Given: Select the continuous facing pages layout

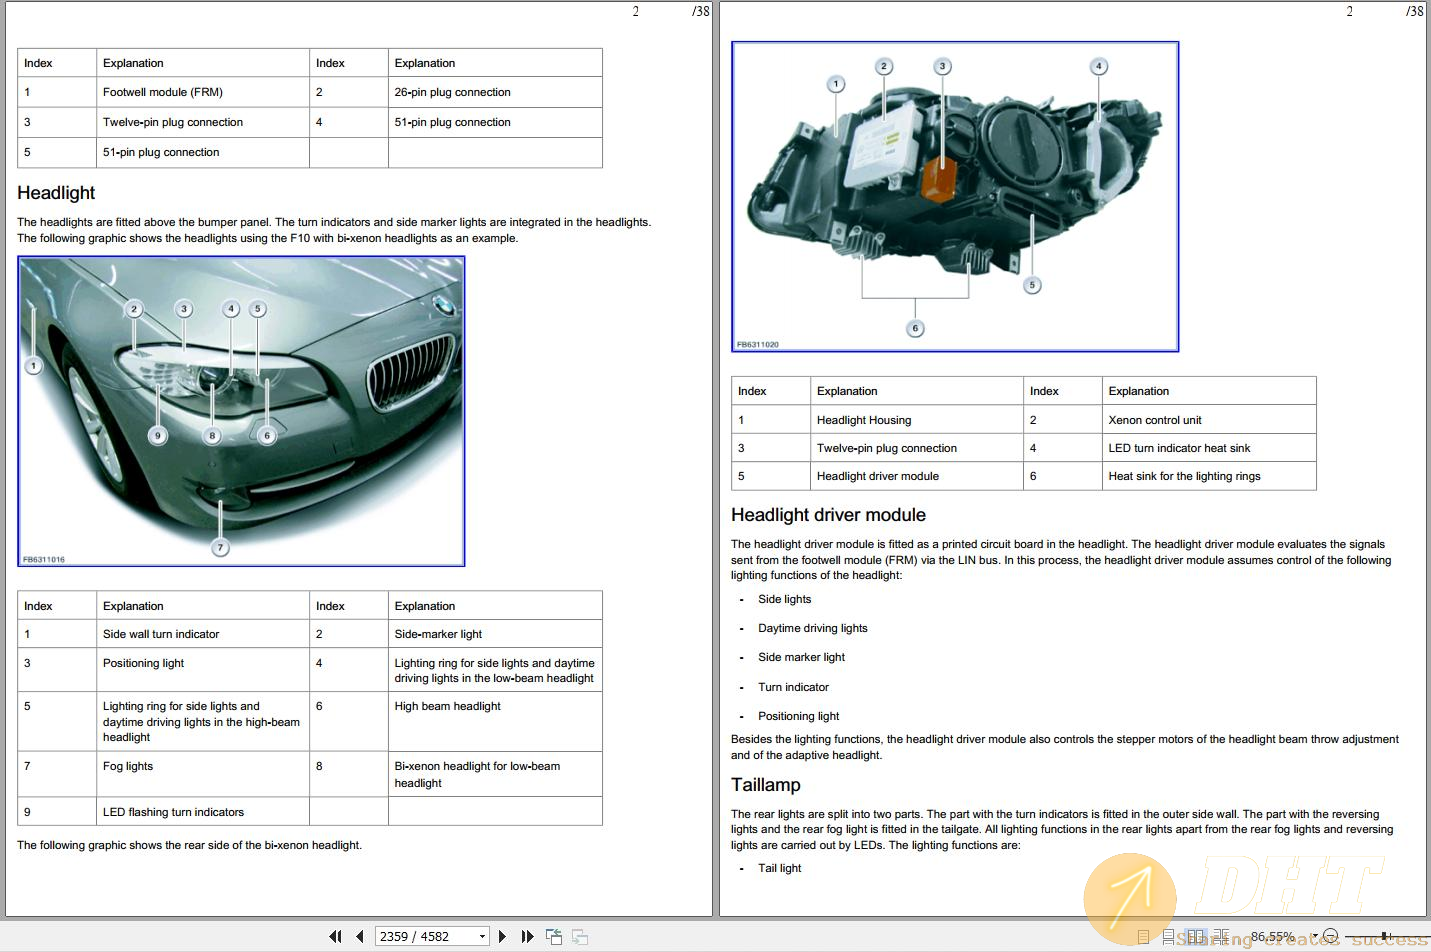Looking at the screenshot, I should point(1221,937).
